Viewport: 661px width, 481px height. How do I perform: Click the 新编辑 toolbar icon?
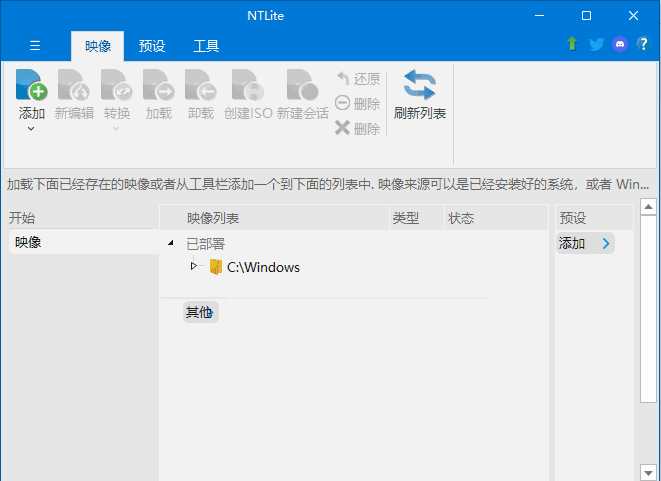74,85
